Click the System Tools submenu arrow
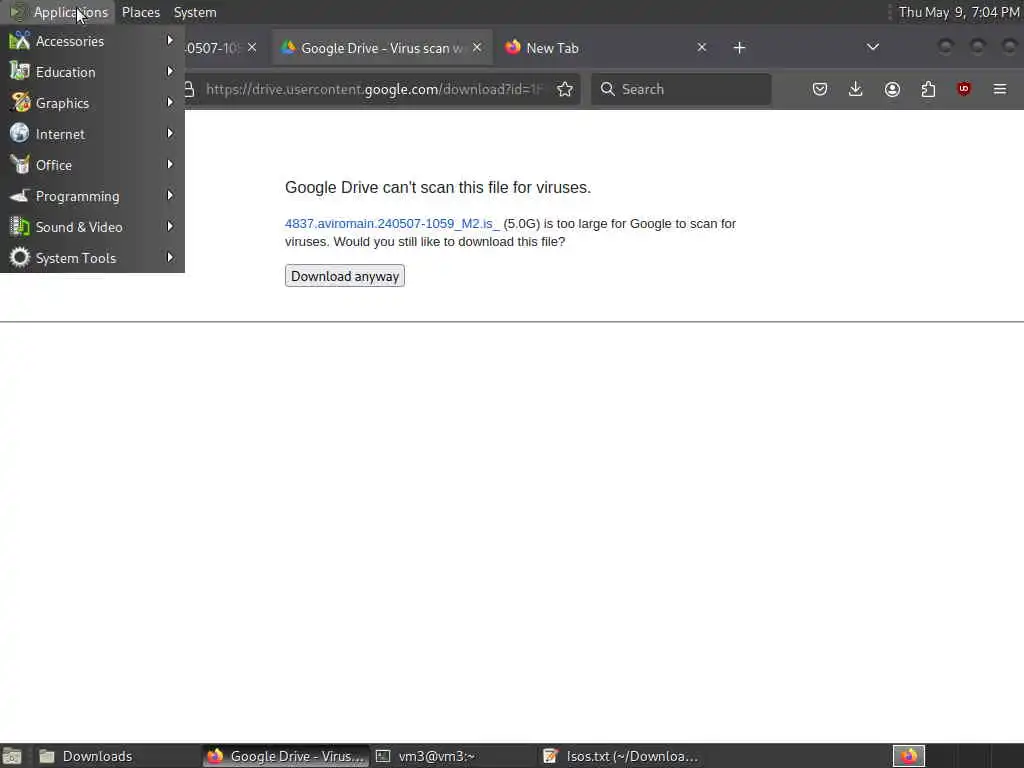Screen dimensions: 1024x768 170,257
